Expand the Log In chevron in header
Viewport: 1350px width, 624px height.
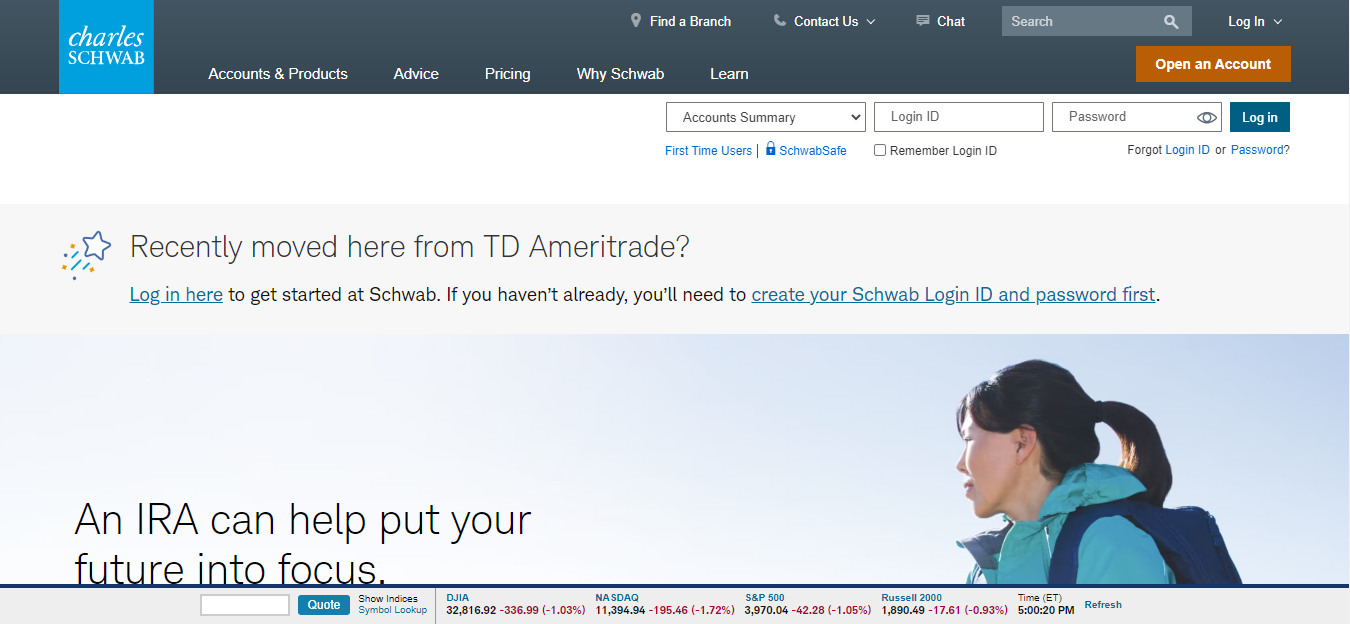click(x=1278, y=22)
